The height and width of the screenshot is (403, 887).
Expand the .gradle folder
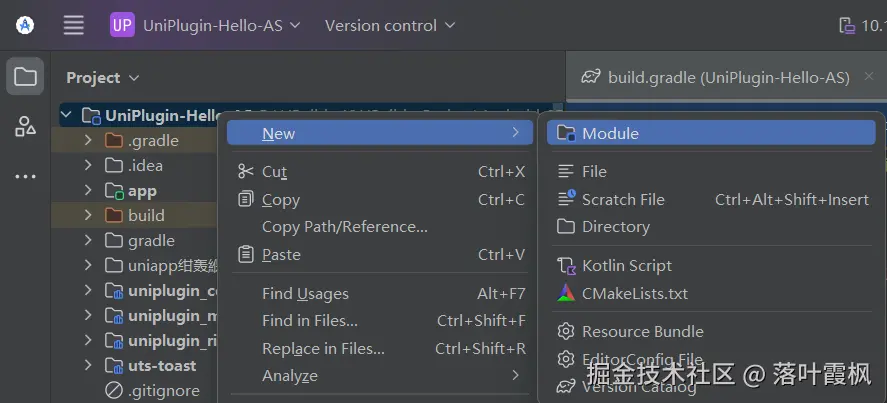tap(88, 141)
